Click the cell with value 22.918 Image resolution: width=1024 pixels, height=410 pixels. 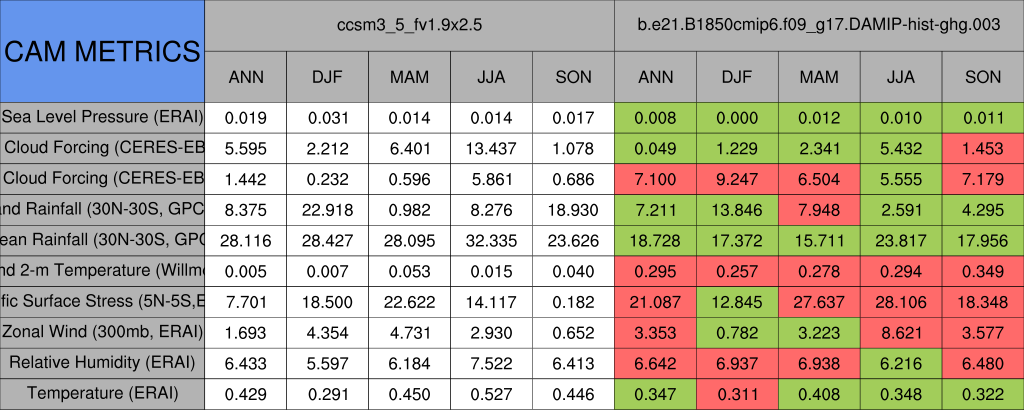pyautogui.click(x=327, y=209)
